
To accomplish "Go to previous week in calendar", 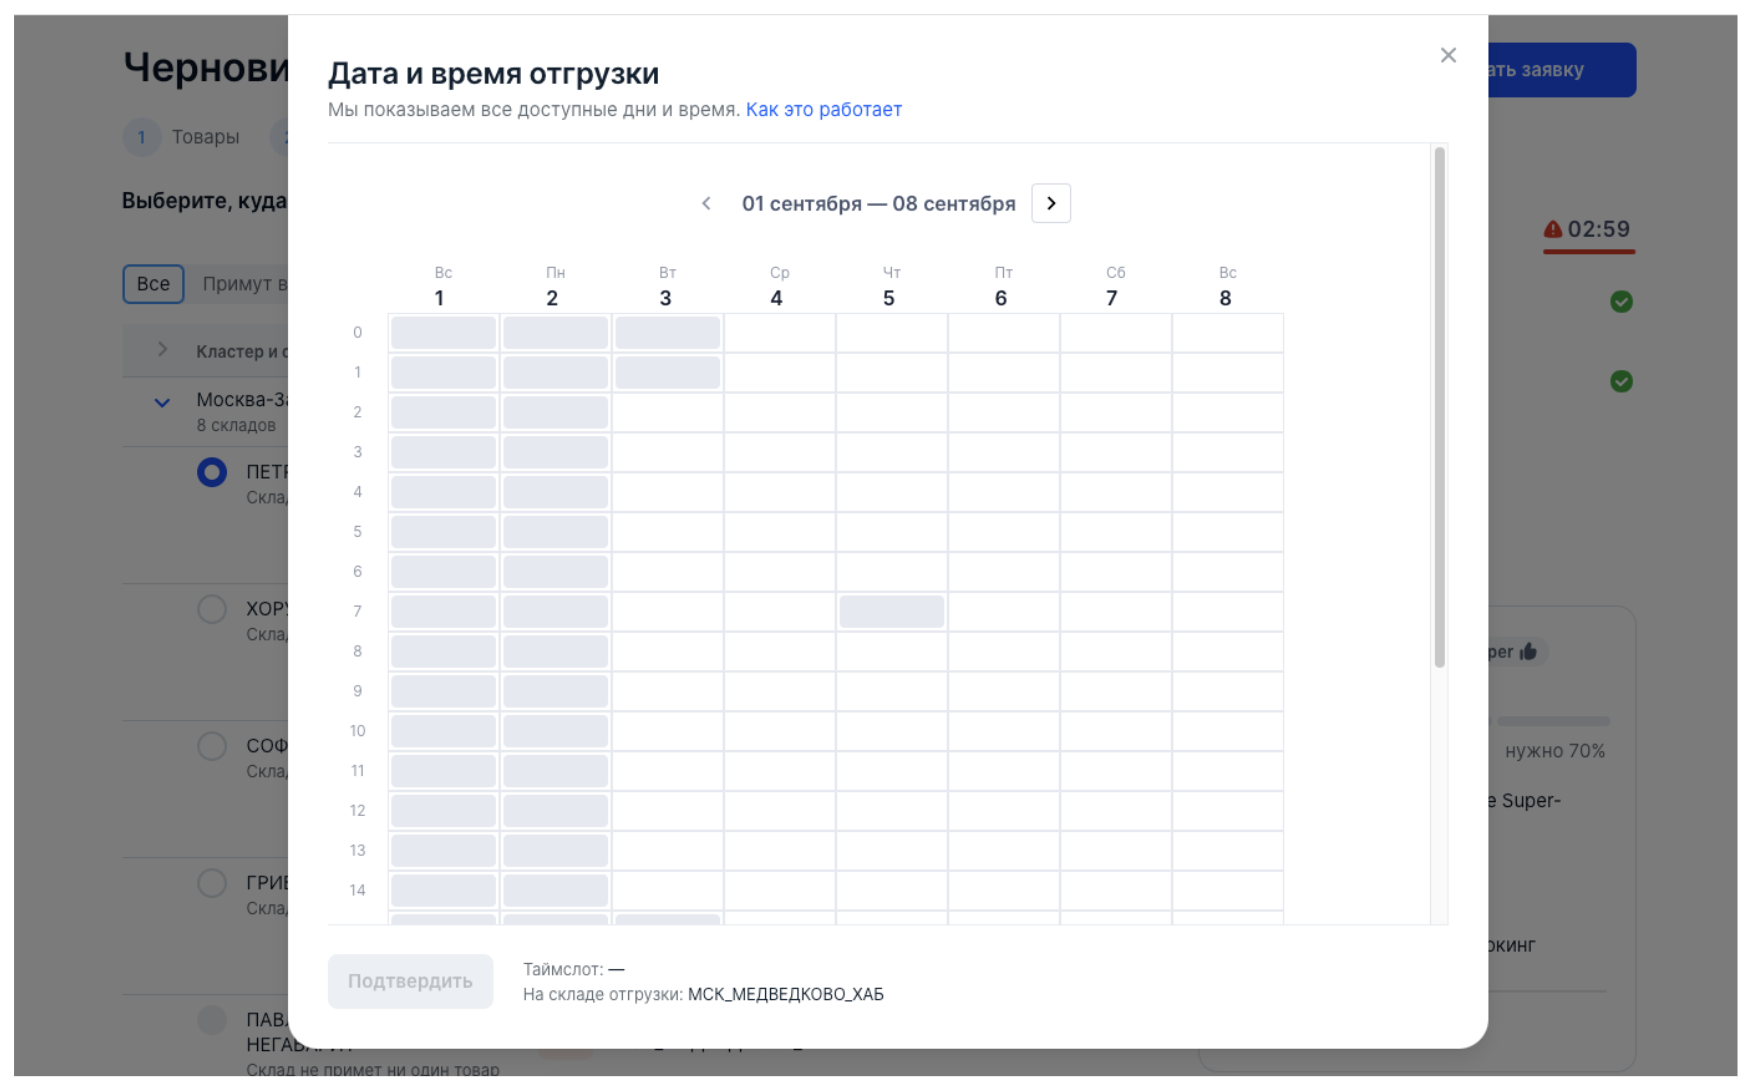I will pos(706,204).
